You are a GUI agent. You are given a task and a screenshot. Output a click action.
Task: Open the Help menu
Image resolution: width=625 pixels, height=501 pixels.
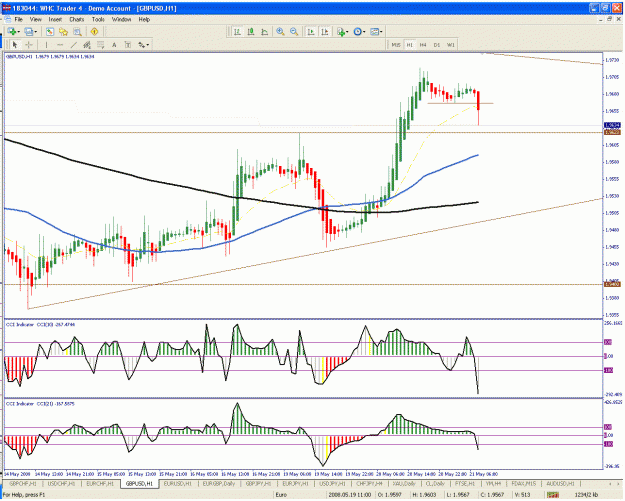point(144,19)
